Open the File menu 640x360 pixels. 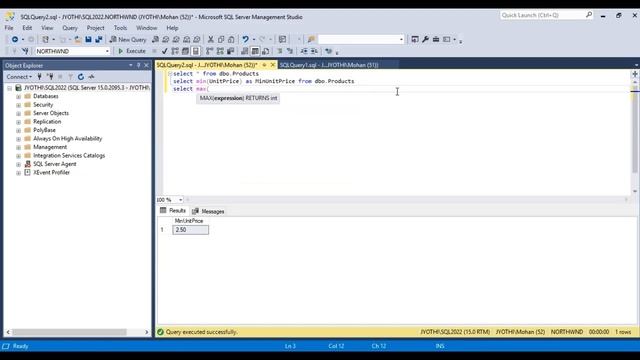[9, 28]
